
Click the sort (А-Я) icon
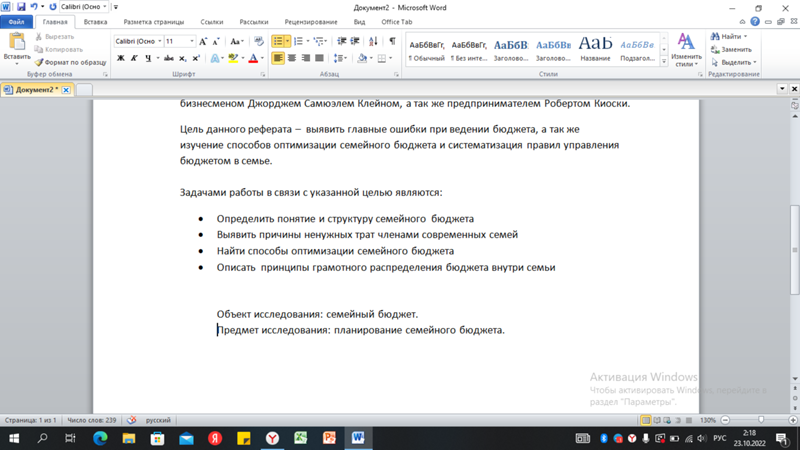374,41
